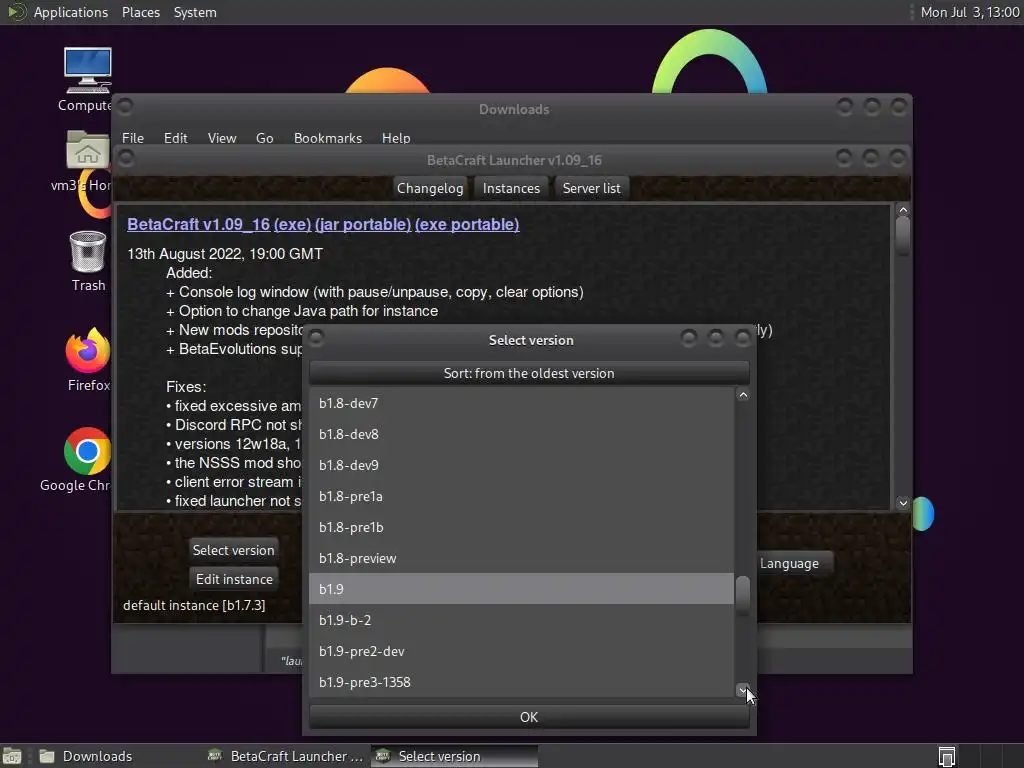Click the clock showing Mon Jul 3, 13:00
This screenshot has height=768, width=1024.
pos(969,12)
